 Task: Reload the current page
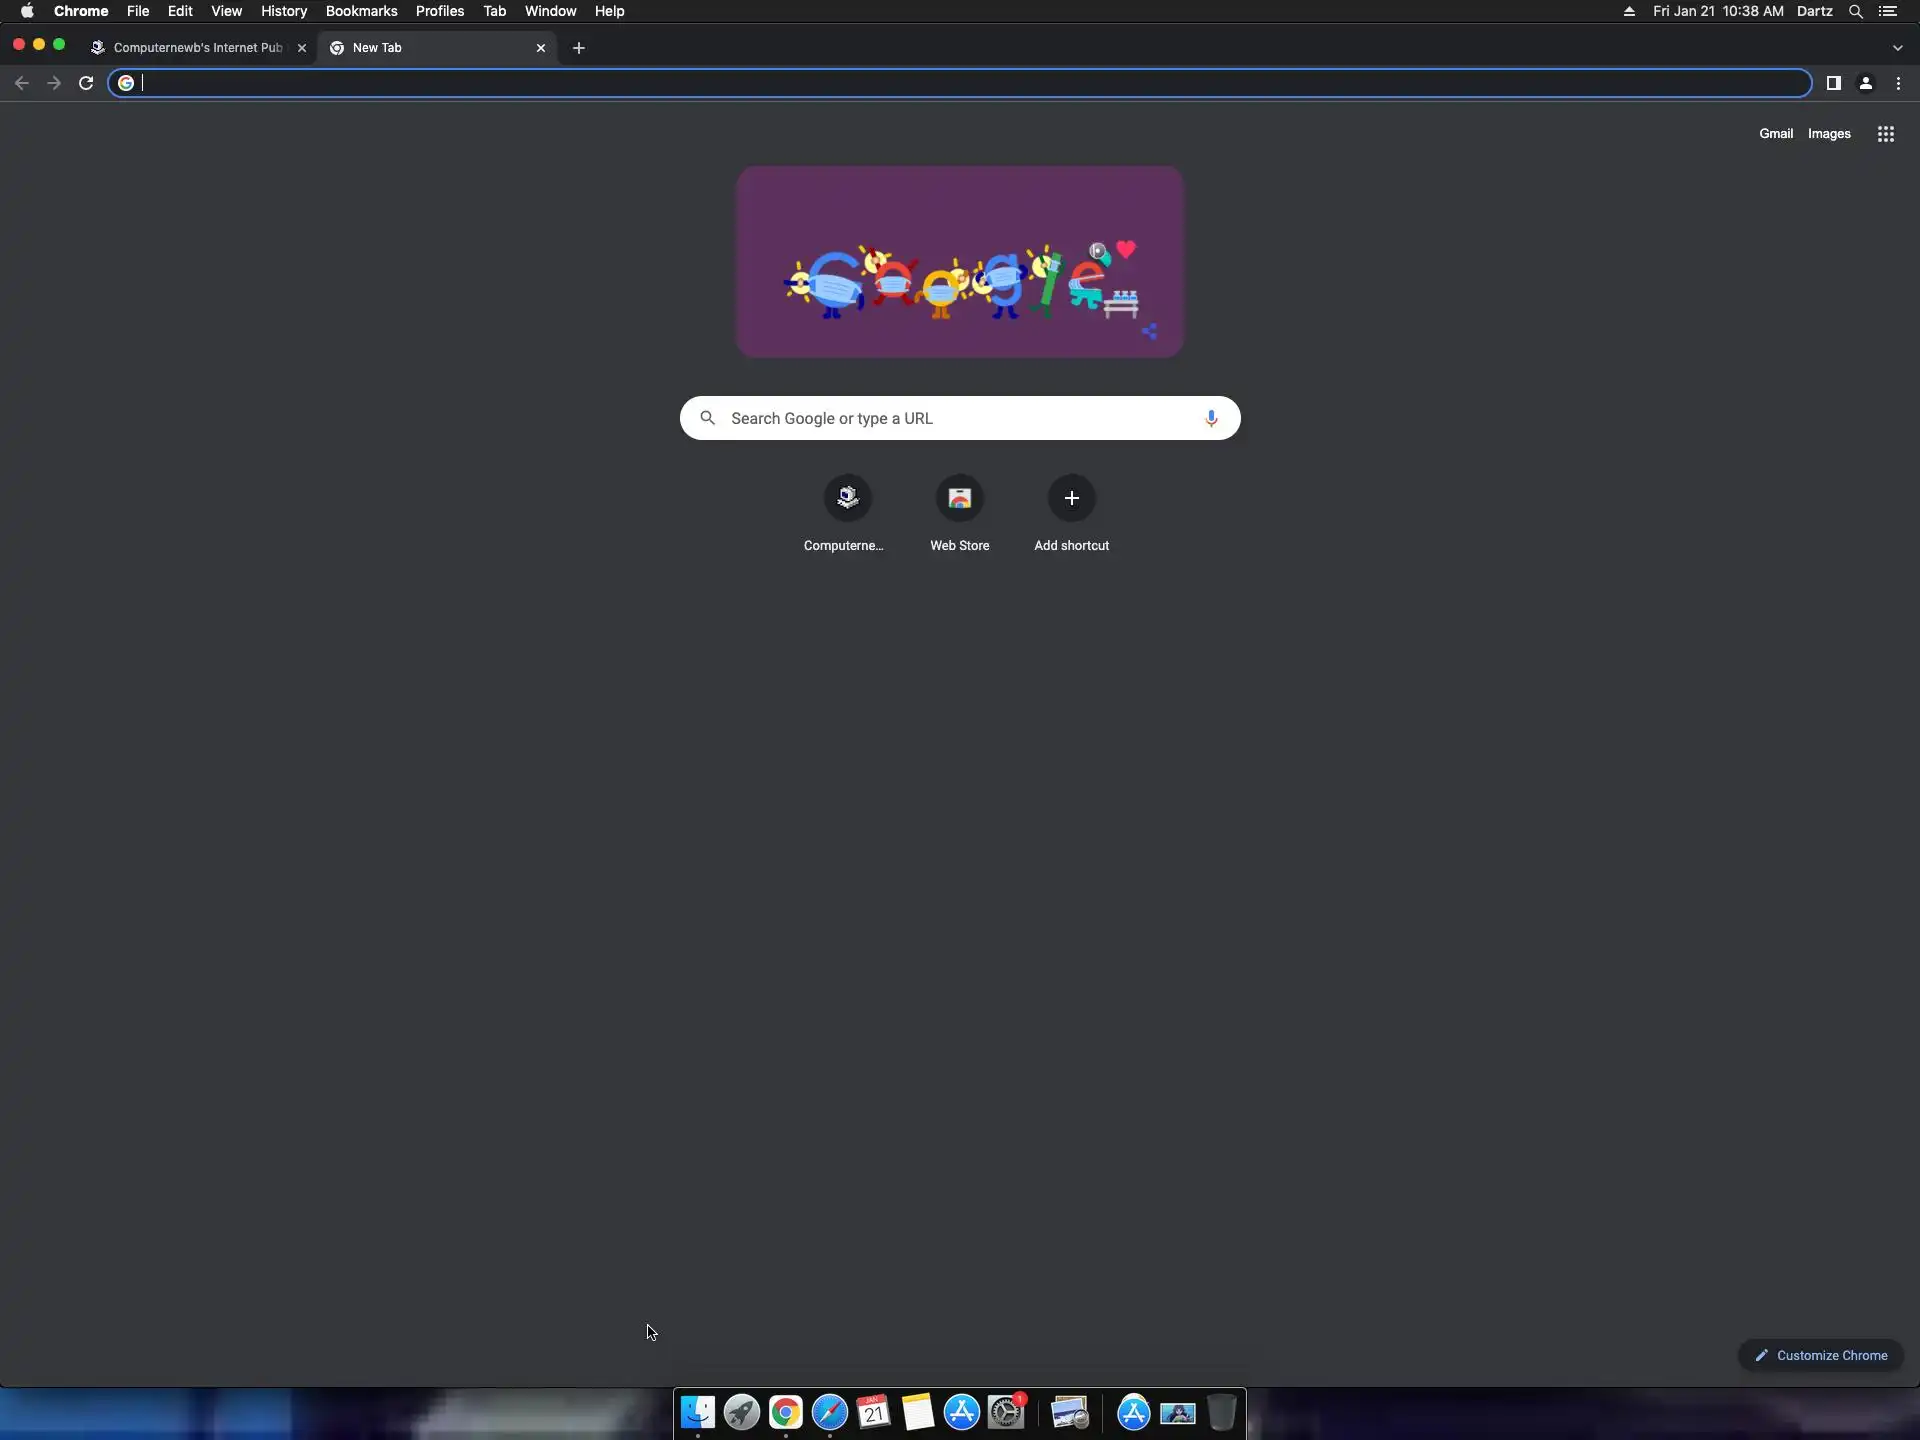(x=86, y=83)
